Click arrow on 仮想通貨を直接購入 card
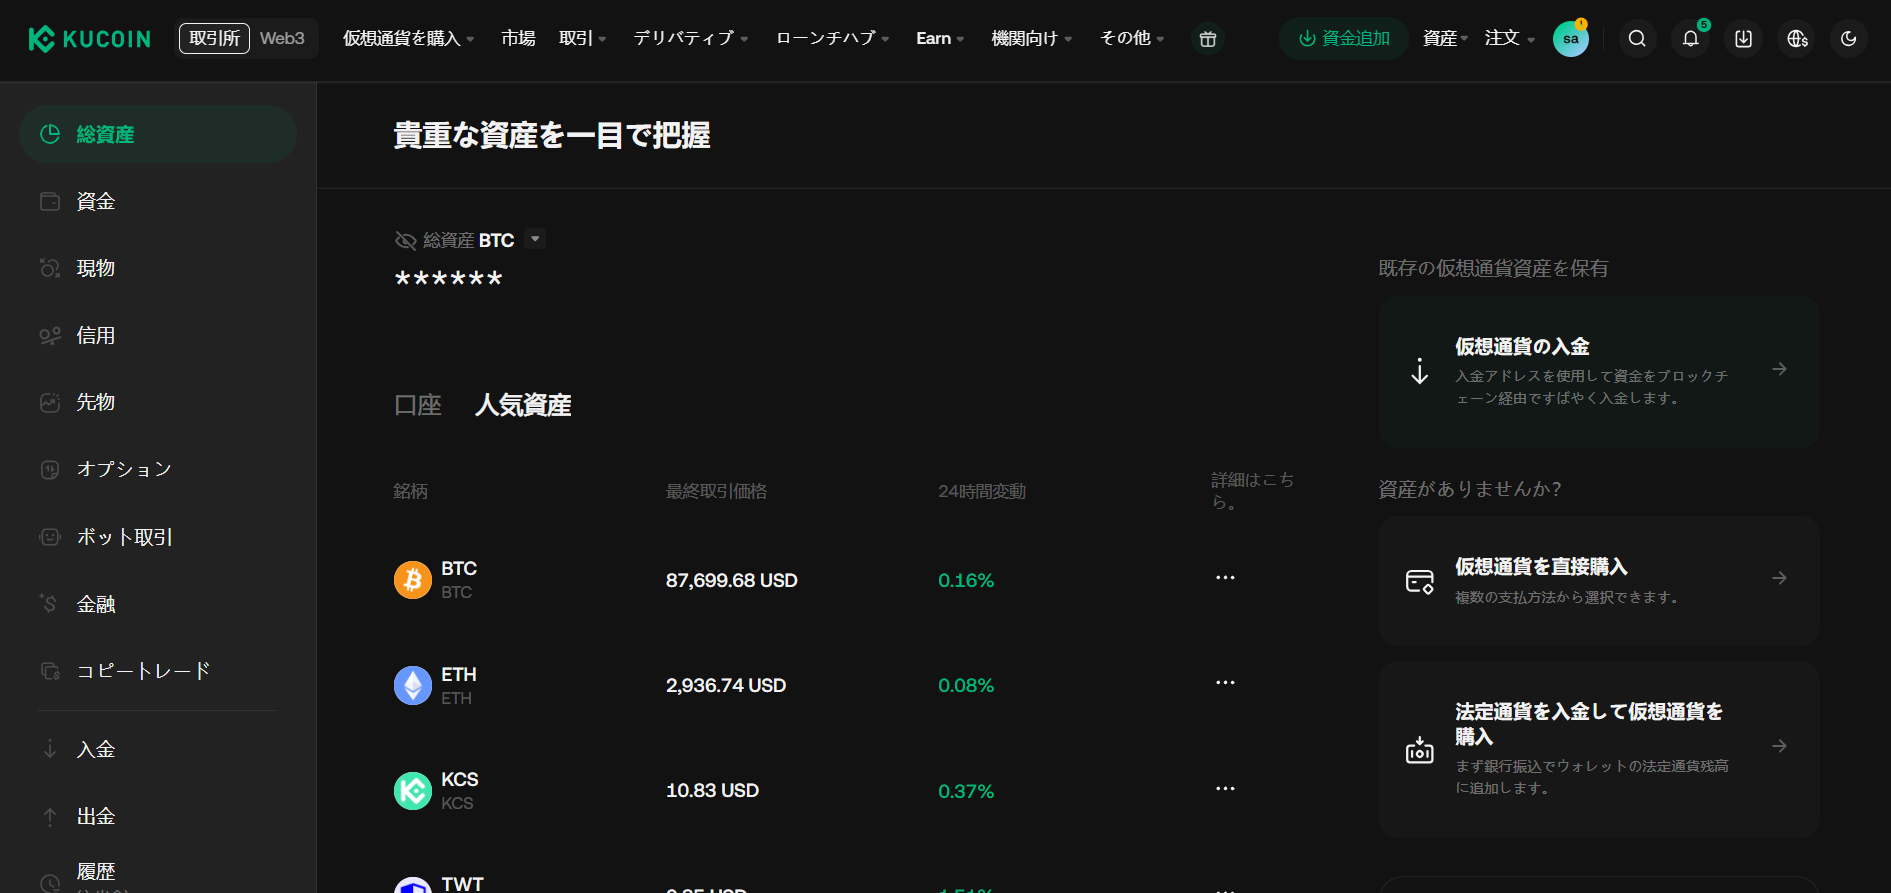The height and width of the screenshot is (893, 1891). 1779,578
